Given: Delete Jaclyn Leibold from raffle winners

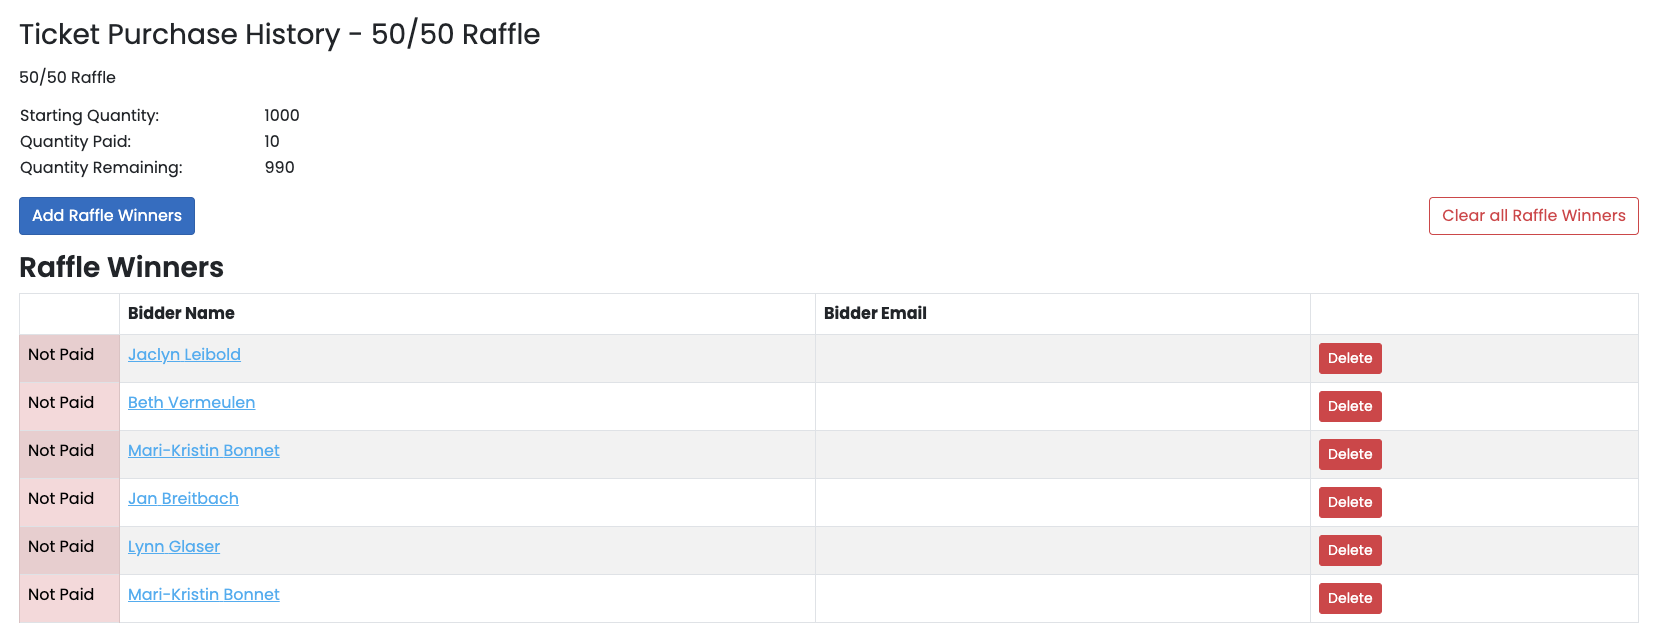Looking at the screenshot, I should pyautogui.click(x=1349, y=358).
